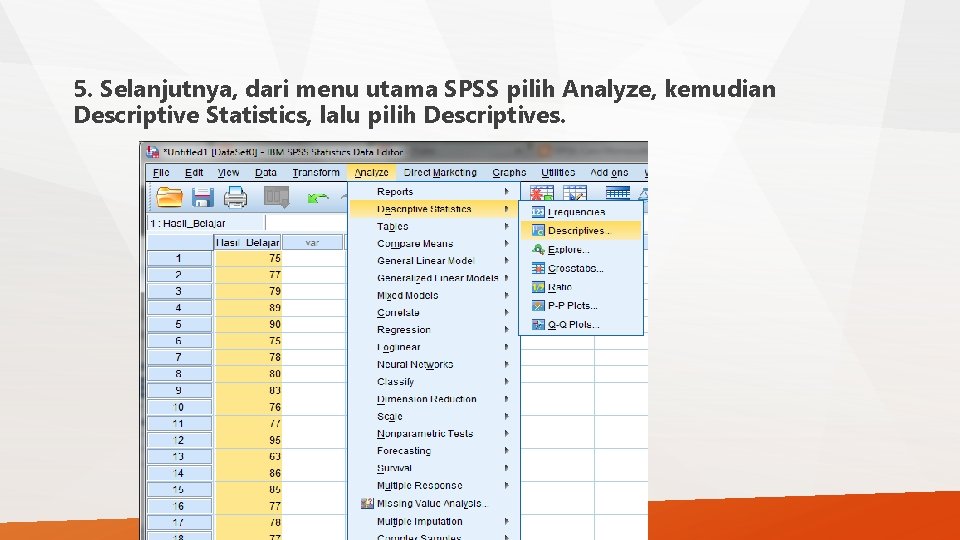
Task: Expand the Regression submenu
Action: tap(434, 329)
